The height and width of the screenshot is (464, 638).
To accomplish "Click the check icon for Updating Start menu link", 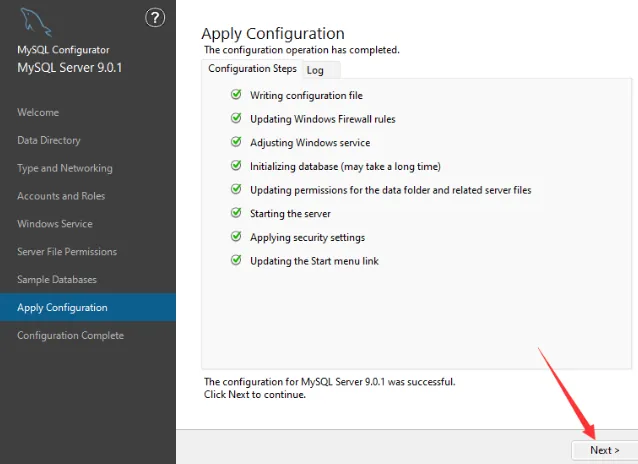I will [x=236, y=260].
